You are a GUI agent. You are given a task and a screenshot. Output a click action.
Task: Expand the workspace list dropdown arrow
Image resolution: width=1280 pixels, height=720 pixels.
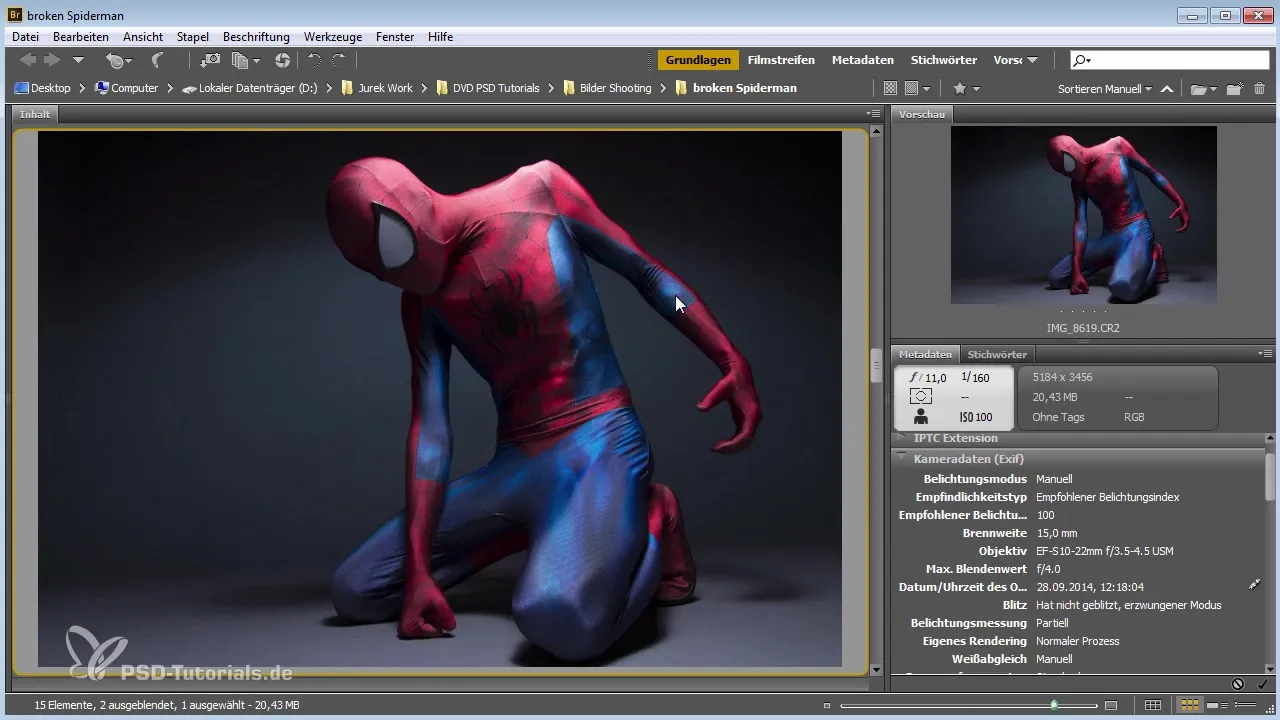[x=1032, y=60]
